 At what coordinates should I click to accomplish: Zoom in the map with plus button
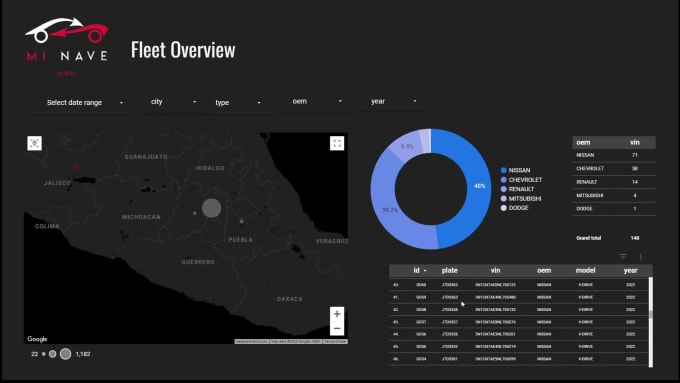coord(337,314)
